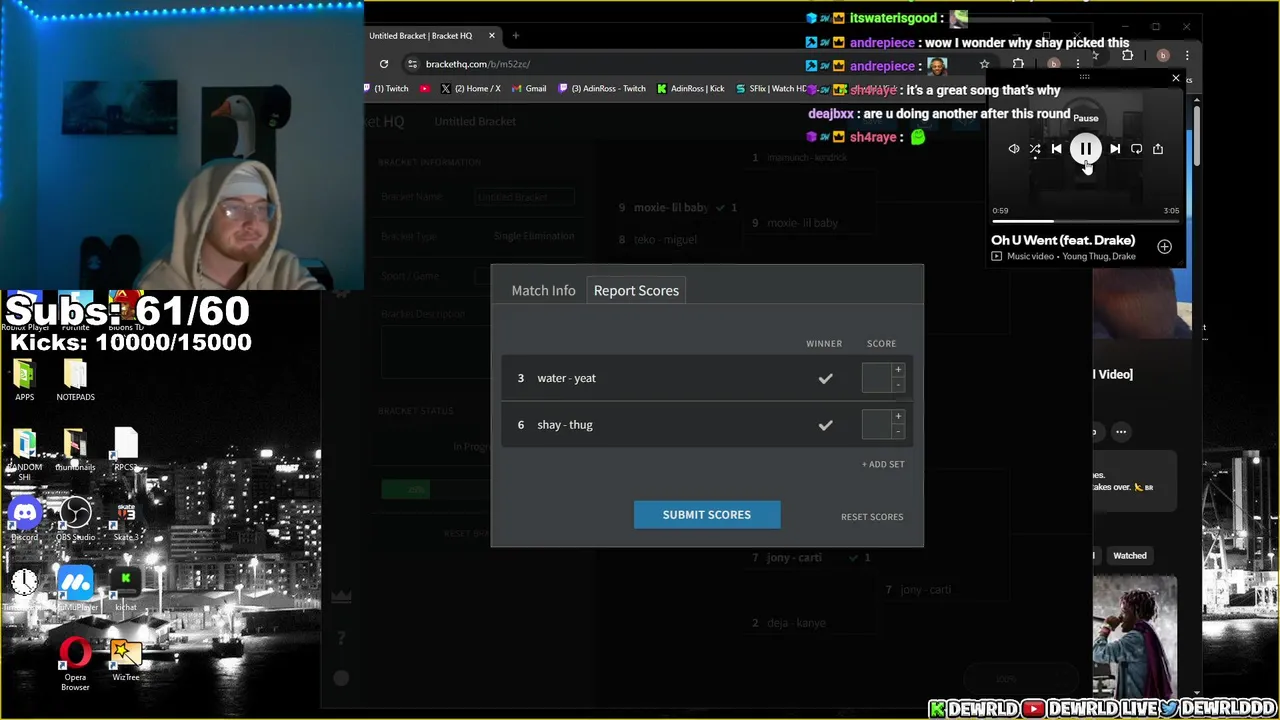Open the three-dot menu on the right panel

1121,432
